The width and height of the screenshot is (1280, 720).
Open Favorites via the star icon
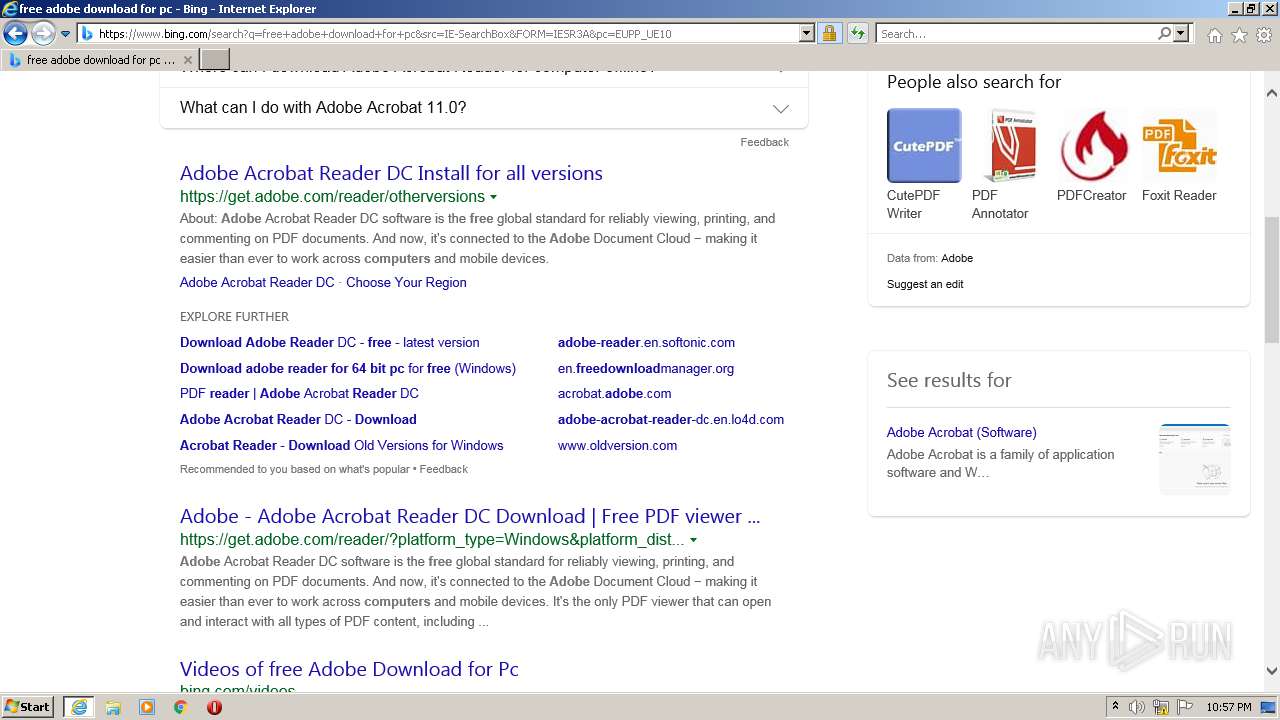[1239, 35]
